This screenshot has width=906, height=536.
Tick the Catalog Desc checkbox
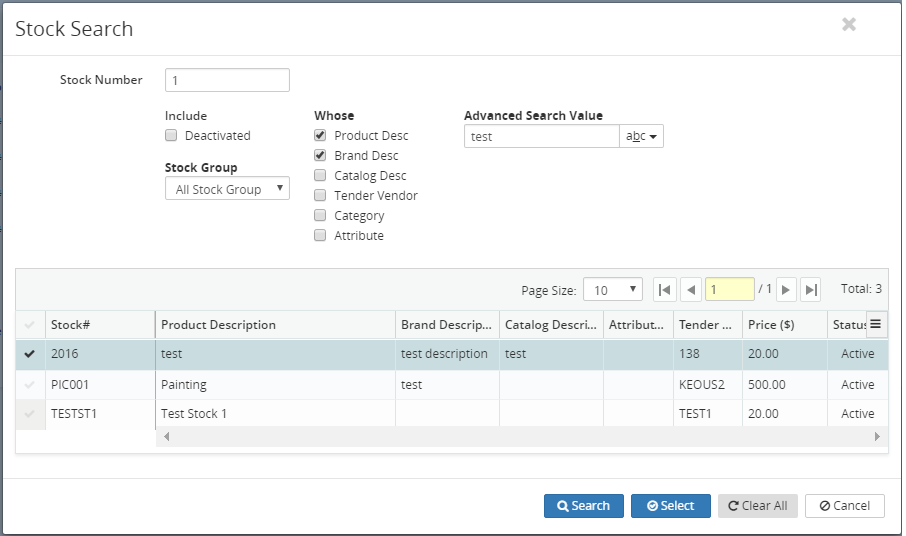(x=320, y=176)
